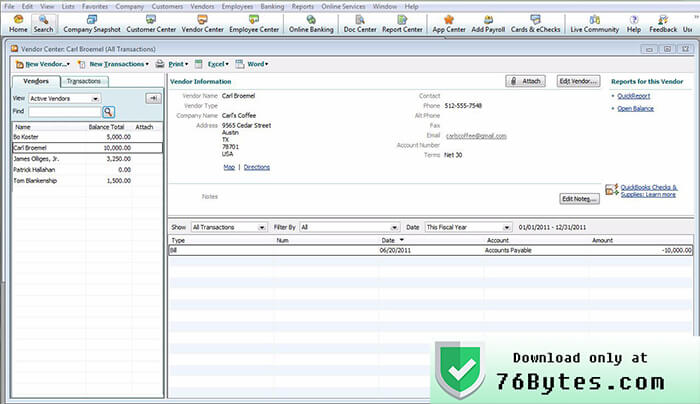Image resolution: width=700 pixels, height=404 pixels.
Task: Click the Find magnifier search icon
Action: point(108,112)
